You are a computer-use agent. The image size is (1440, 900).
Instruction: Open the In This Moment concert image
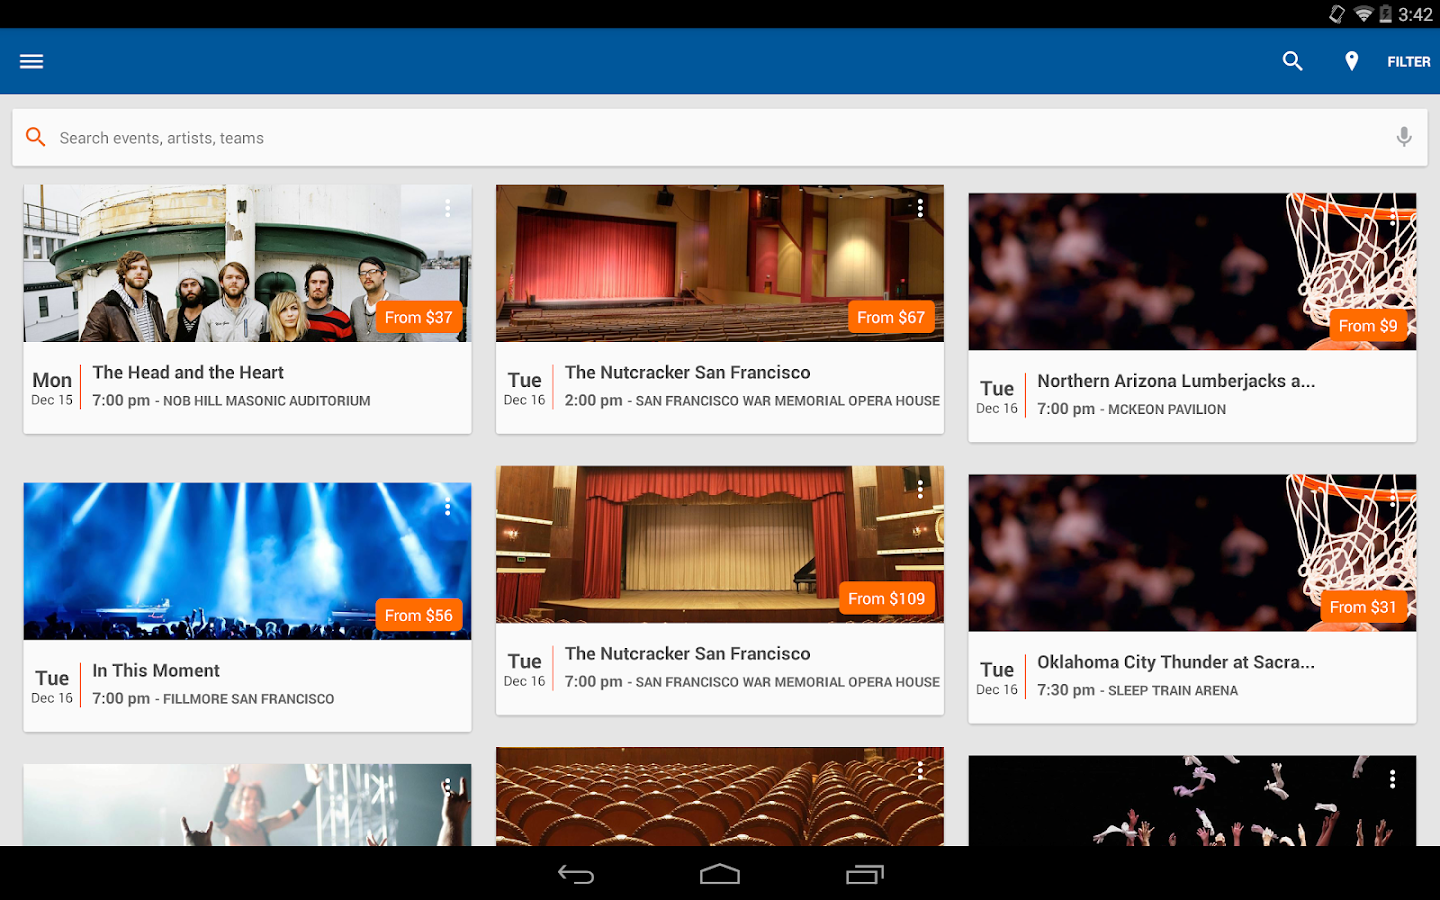(x=247, y=561)
